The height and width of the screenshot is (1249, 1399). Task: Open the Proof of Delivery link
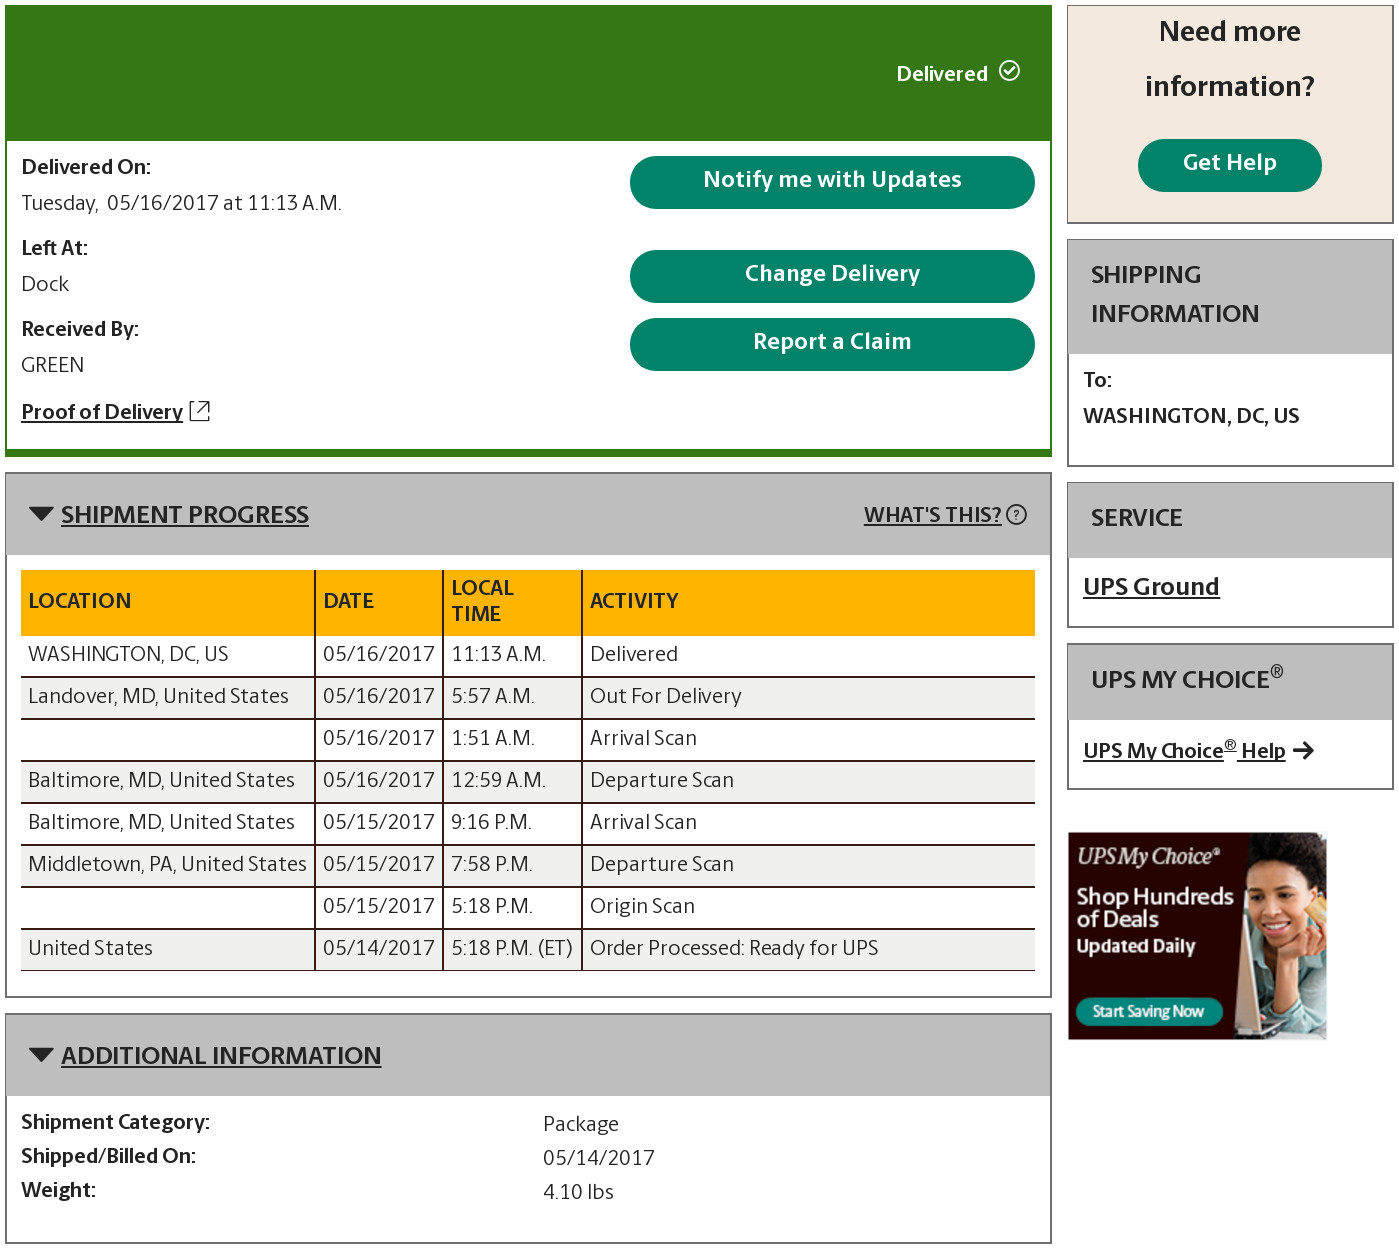102,412
